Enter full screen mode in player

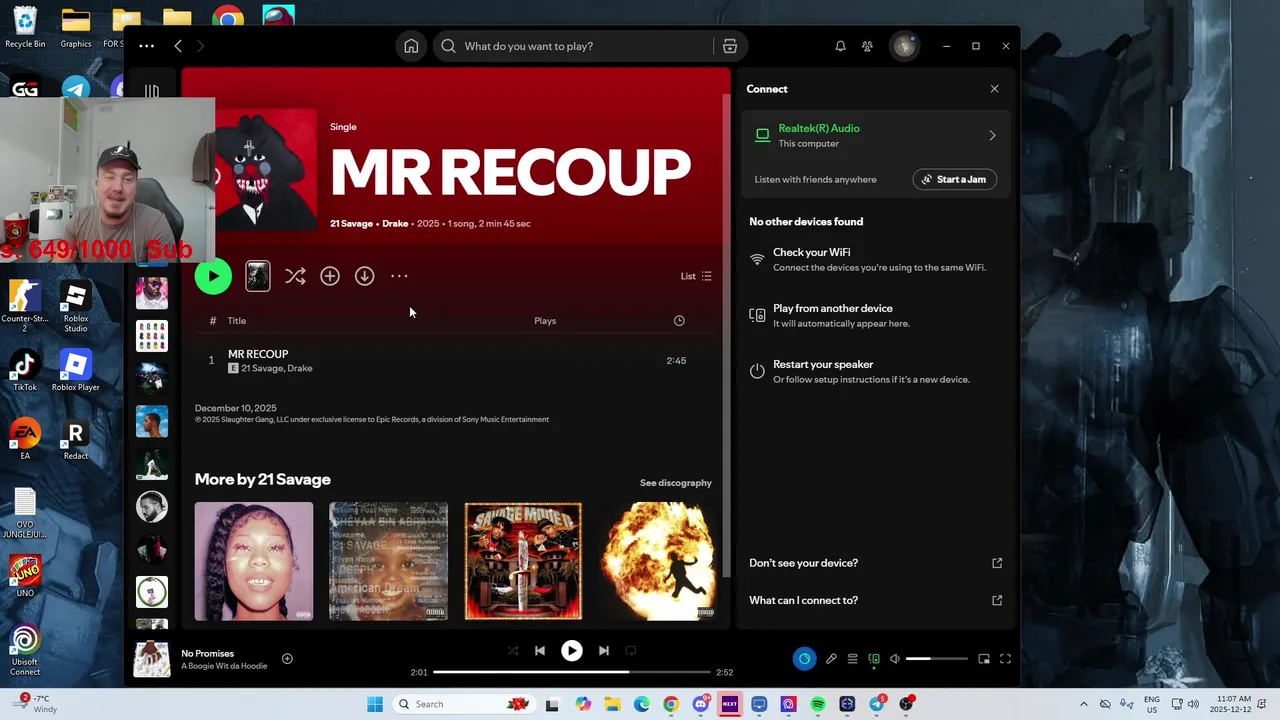pyautogui.click(x=1006, y=659)
